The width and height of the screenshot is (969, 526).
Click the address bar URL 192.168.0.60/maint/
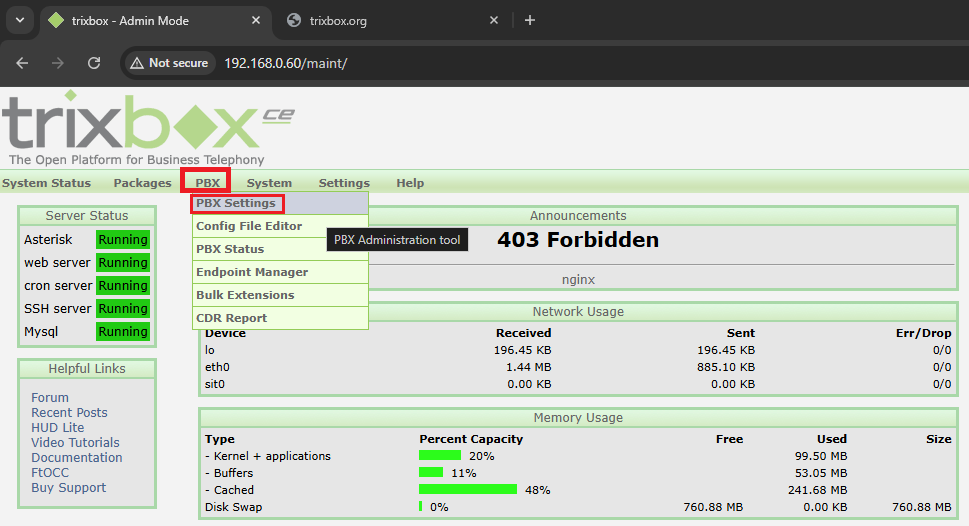(x=286, y=63)
